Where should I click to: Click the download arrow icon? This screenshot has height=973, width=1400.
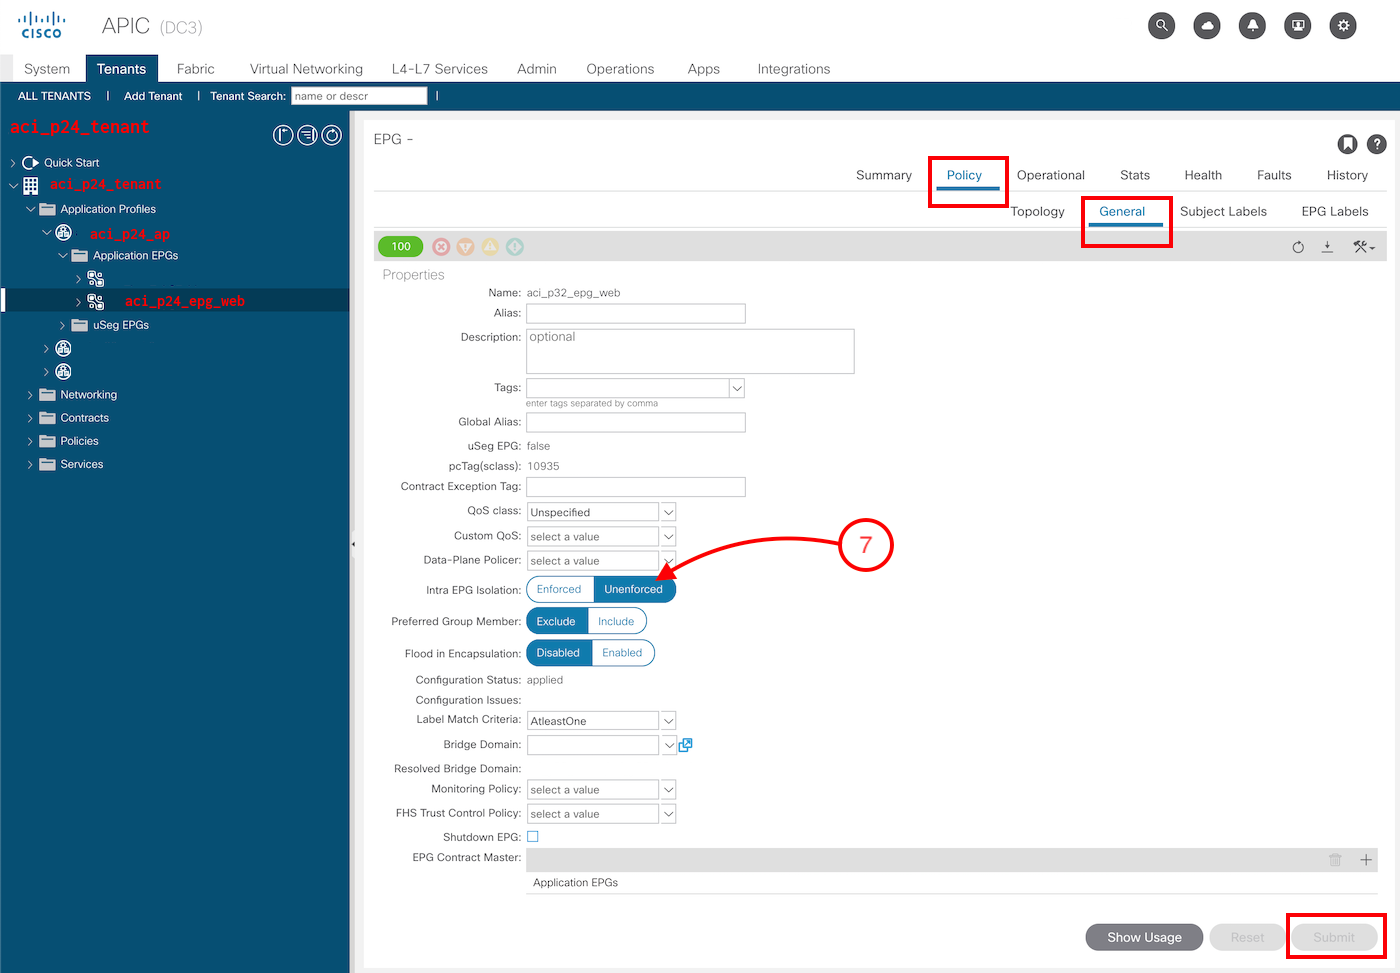click(x=1327, y=247)
